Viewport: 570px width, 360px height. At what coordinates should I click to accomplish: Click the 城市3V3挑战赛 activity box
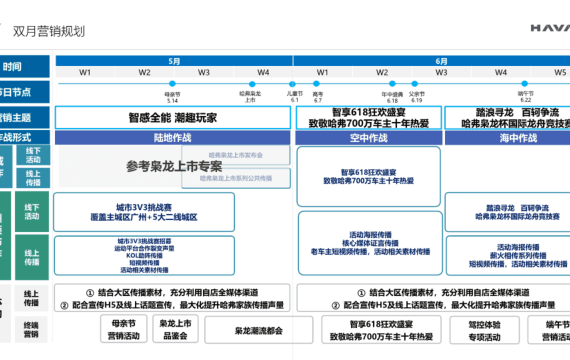click(144, 212)
